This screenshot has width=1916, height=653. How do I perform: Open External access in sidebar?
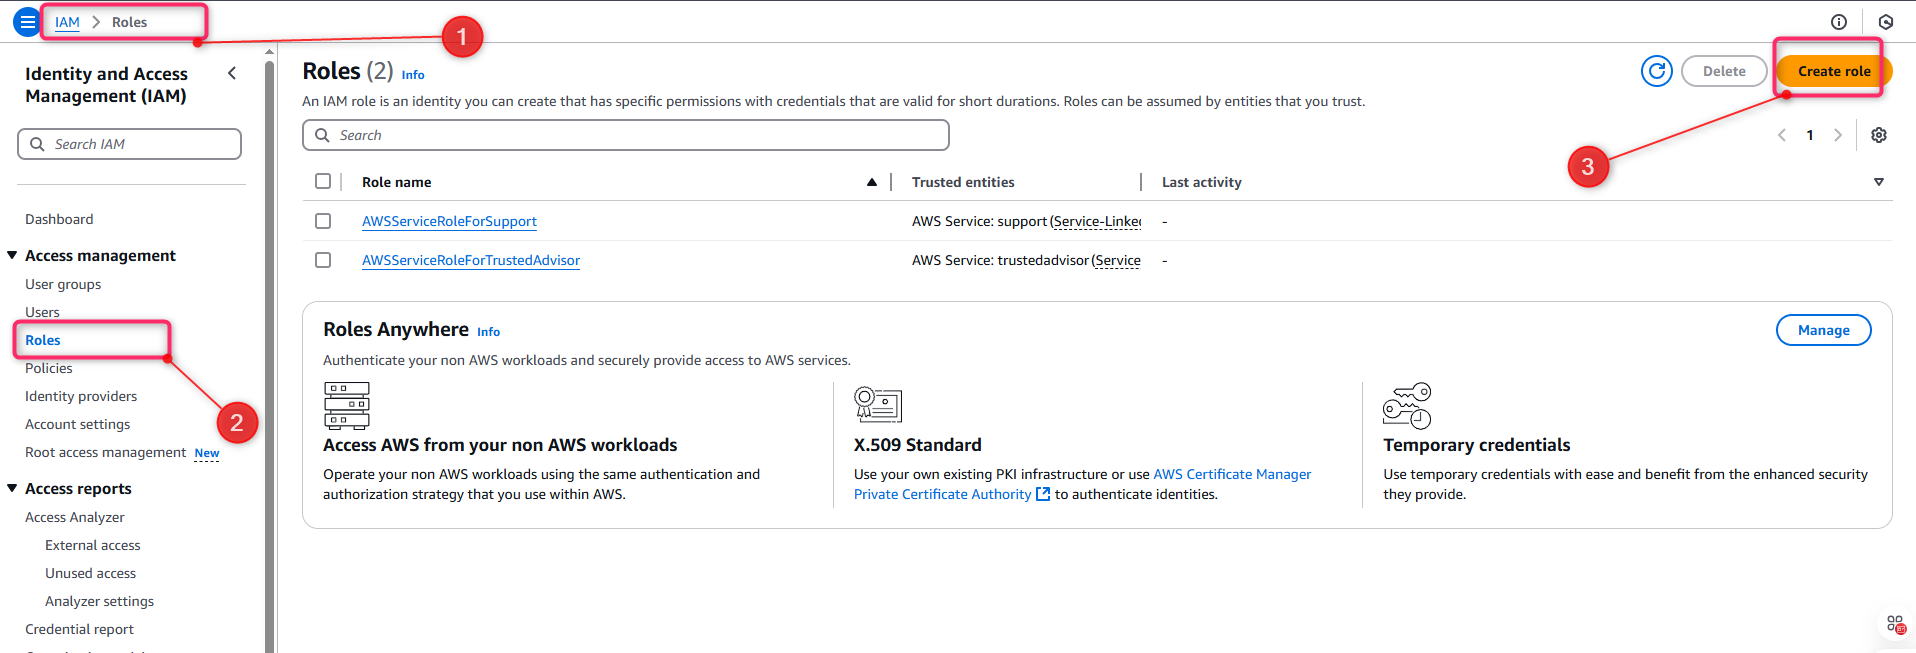click(x=93, y=545)
